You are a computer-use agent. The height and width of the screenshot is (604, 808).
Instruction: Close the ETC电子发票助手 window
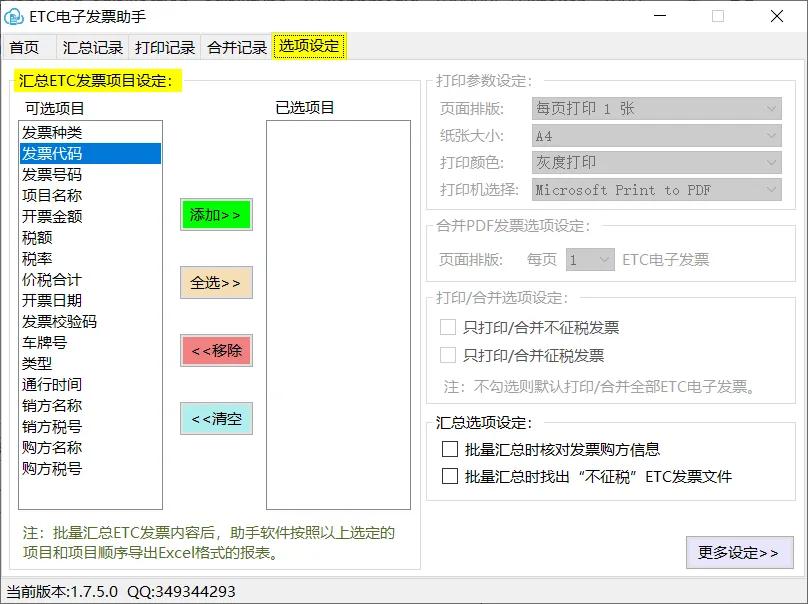777,16
